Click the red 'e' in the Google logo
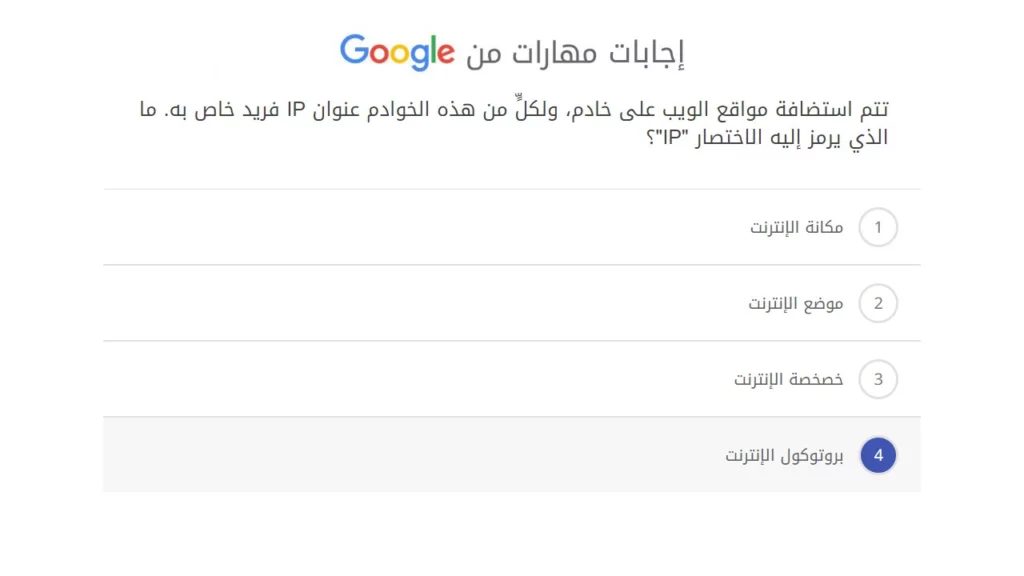 (x=447, y=53)
